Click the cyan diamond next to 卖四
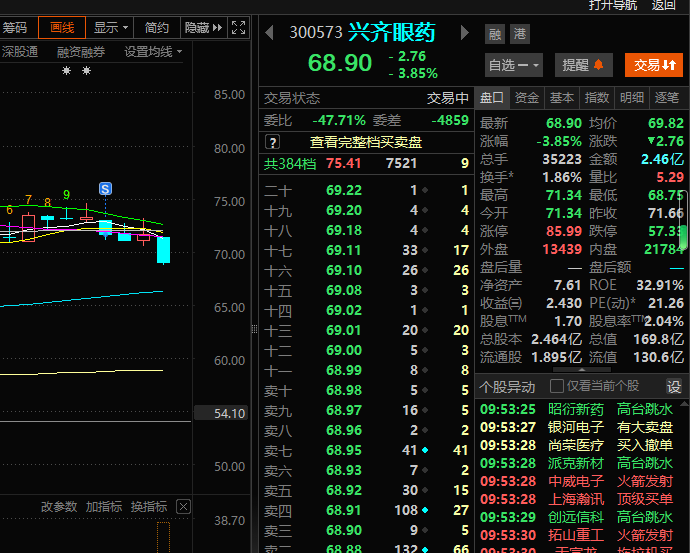690x553 pixels. click(x=425, y=510)
